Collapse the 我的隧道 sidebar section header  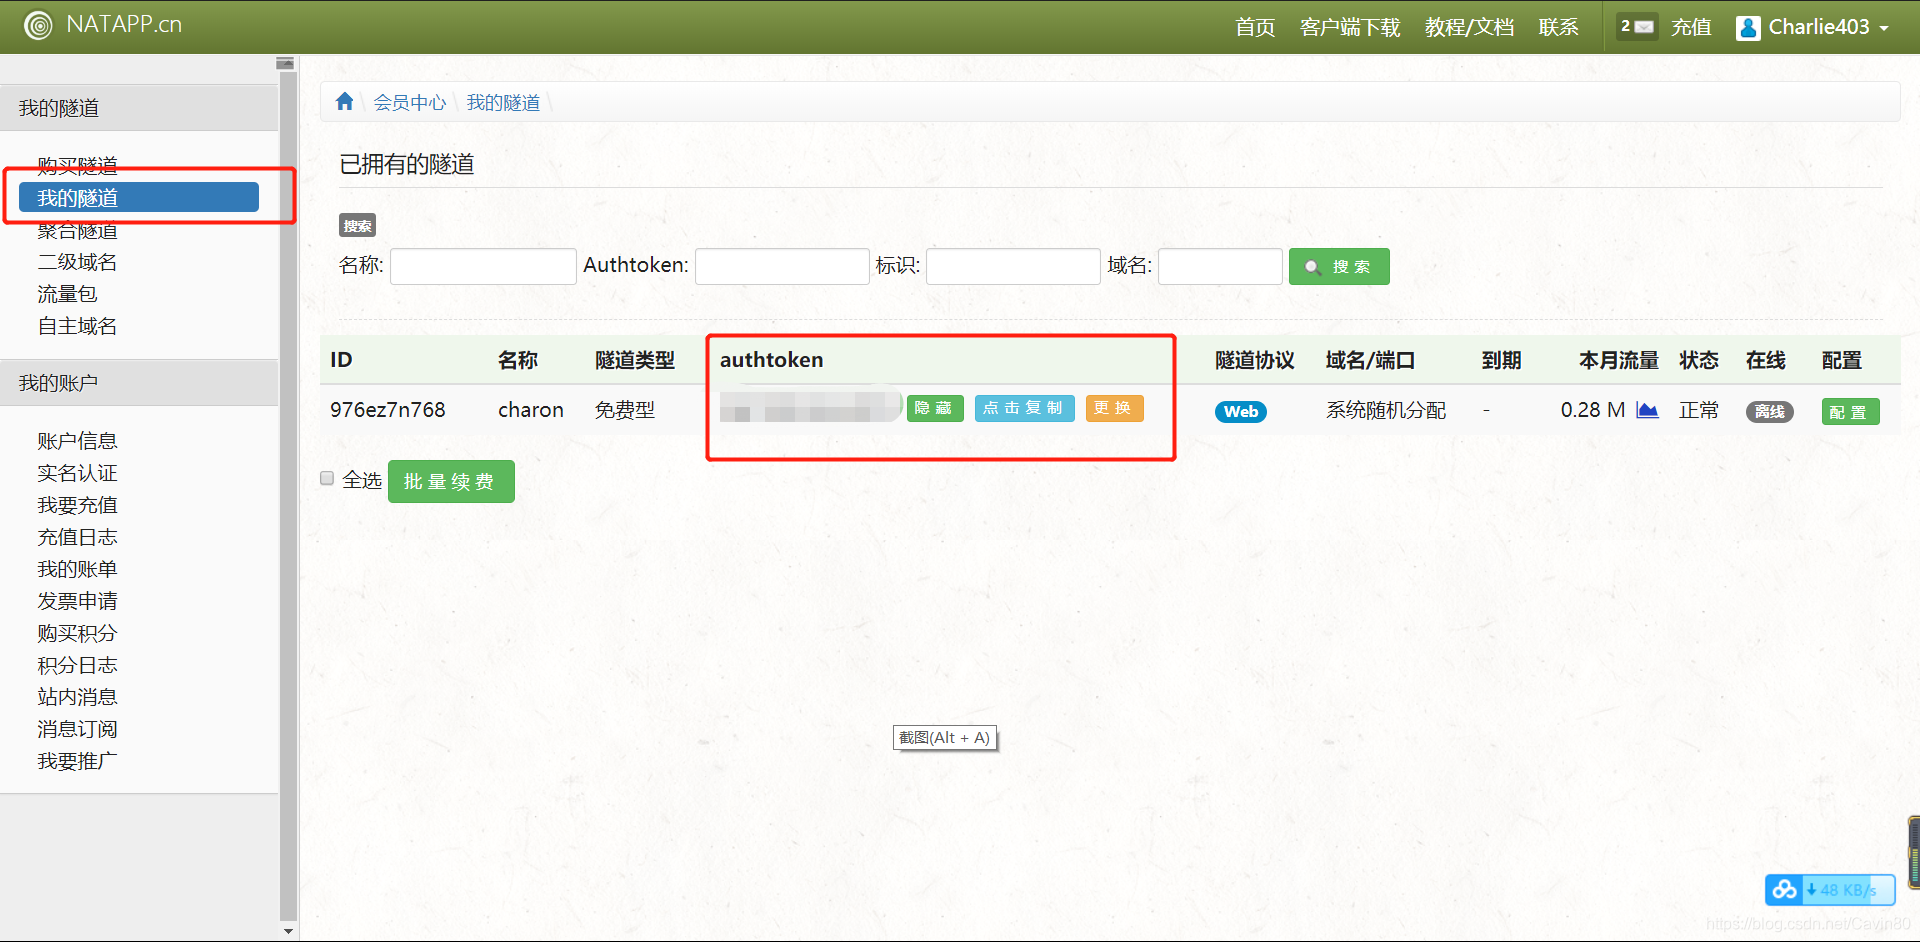(x=139, y=108)
